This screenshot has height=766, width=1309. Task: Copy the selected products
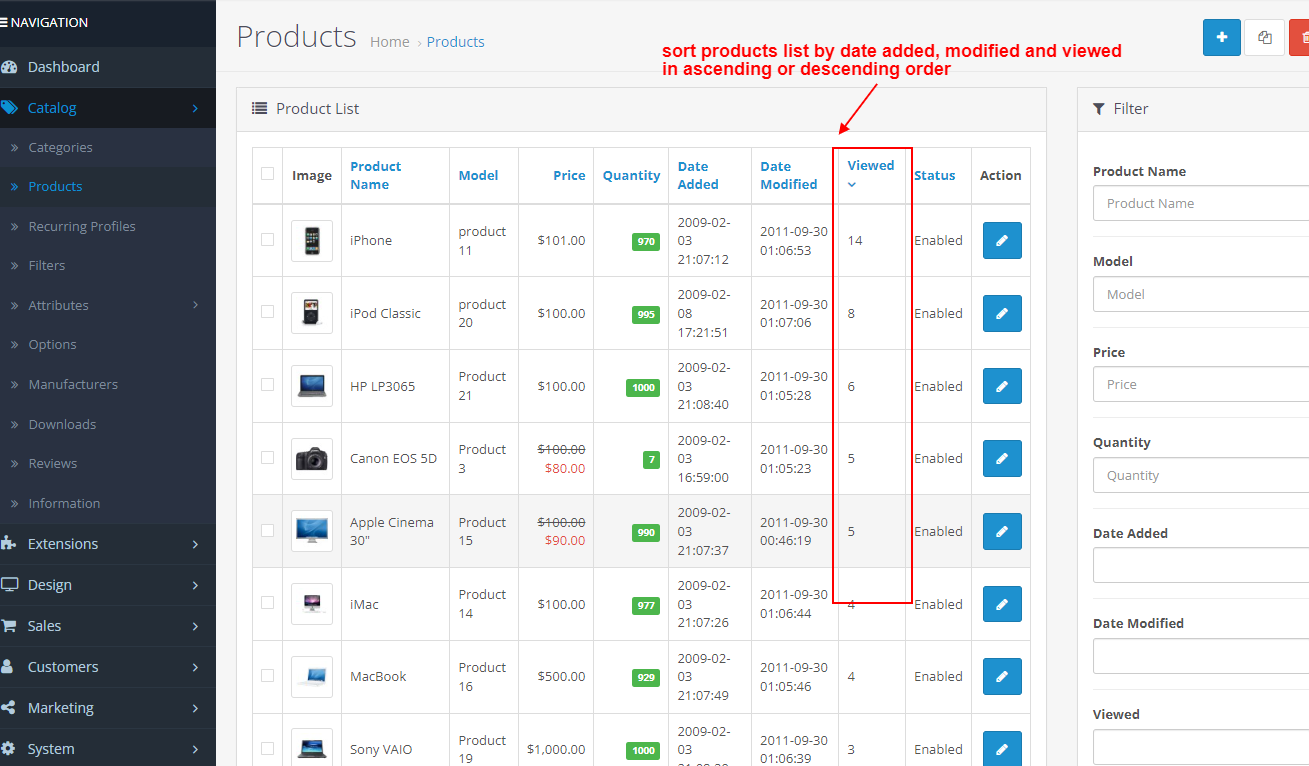(1264, 37)
